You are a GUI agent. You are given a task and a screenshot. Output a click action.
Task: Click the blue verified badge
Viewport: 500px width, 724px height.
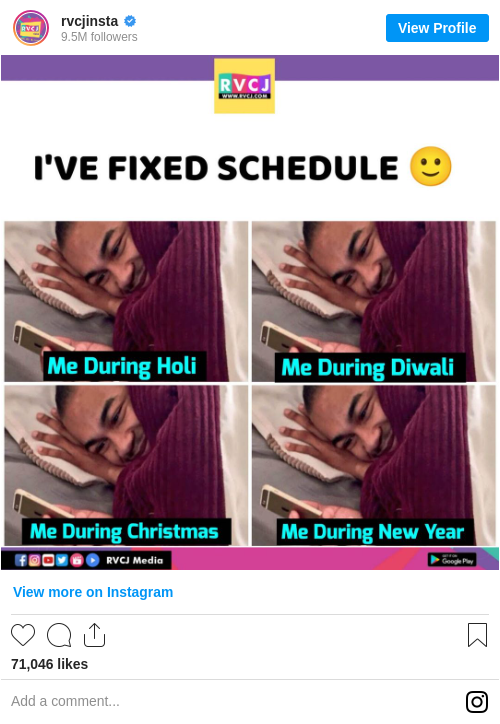[130, 21]
